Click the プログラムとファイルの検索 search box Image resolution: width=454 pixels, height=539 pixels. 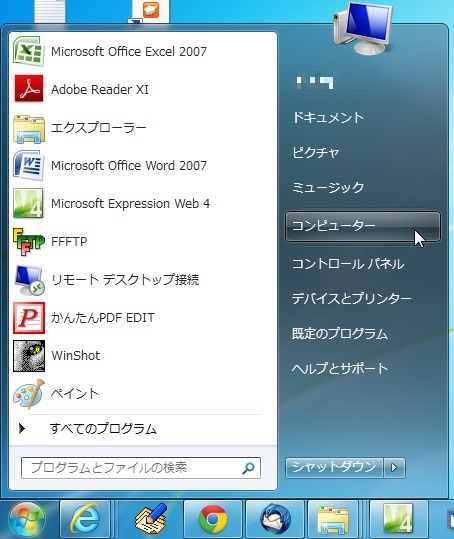(x=141, y=468)
